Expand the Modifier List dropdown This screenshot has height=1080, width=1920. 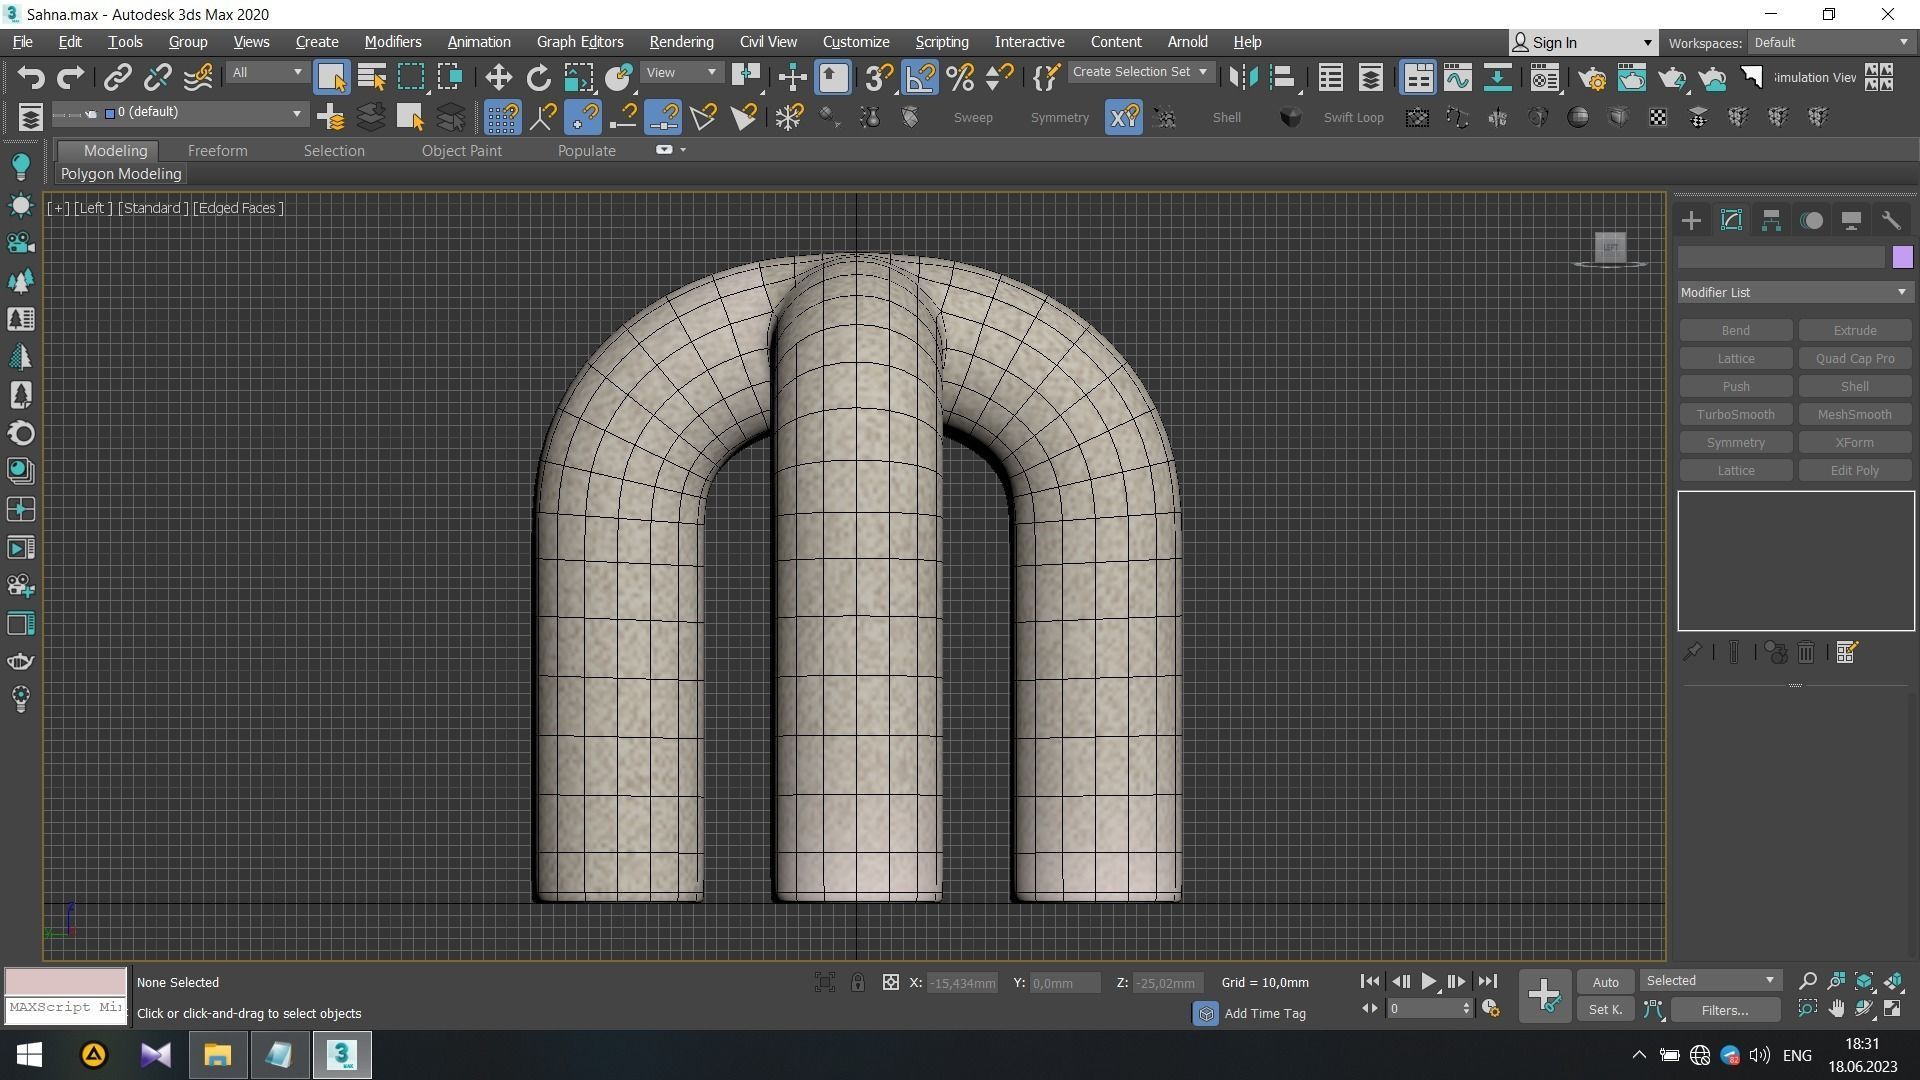pos(1794,293)
